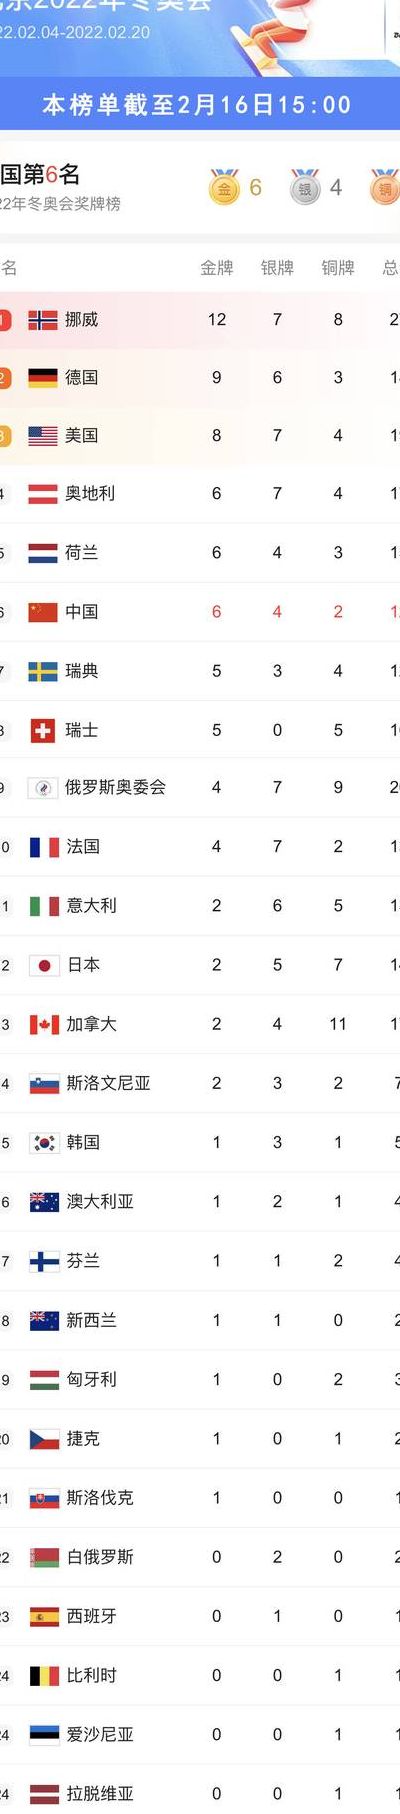Click the 白俄罗斯 country name
400x1814 pixels.
pyautogui.click(x=100, y=1557)
